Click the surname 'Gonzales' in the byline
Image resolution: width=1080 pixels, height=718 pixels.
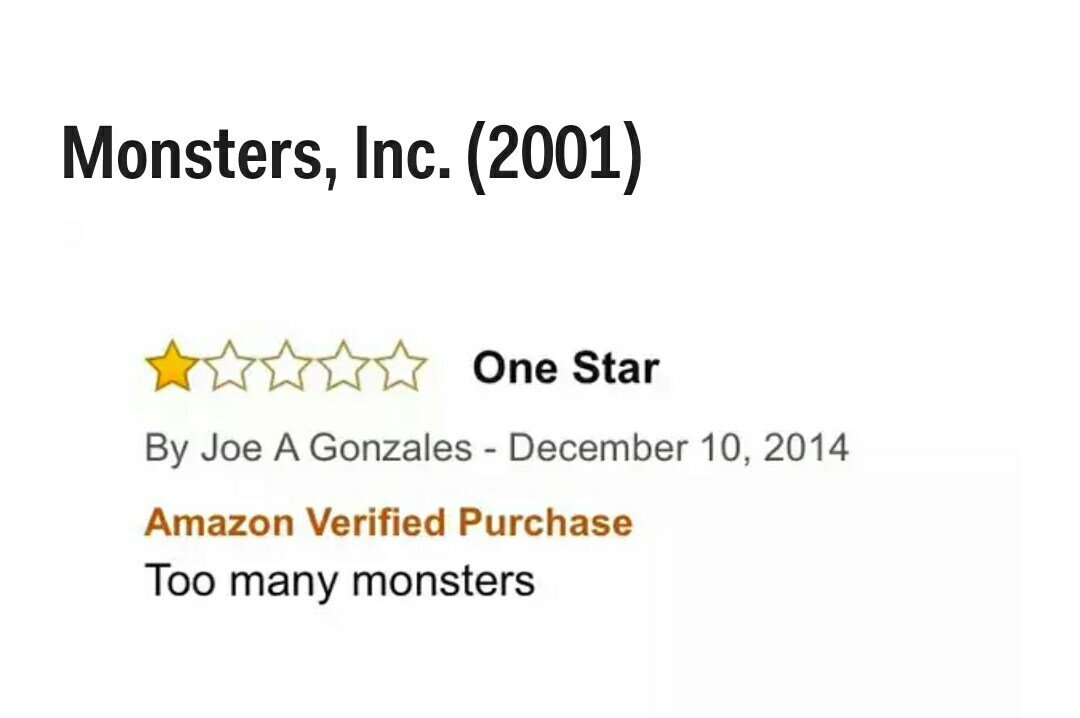coord(390,448)
